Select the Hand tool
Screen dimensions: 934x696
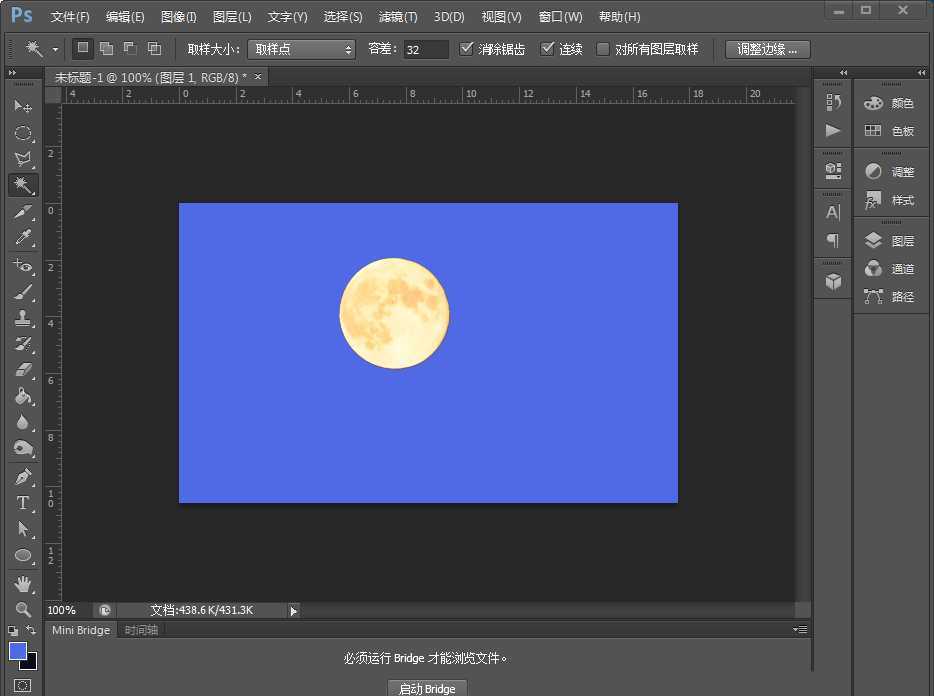coord(23,583)
